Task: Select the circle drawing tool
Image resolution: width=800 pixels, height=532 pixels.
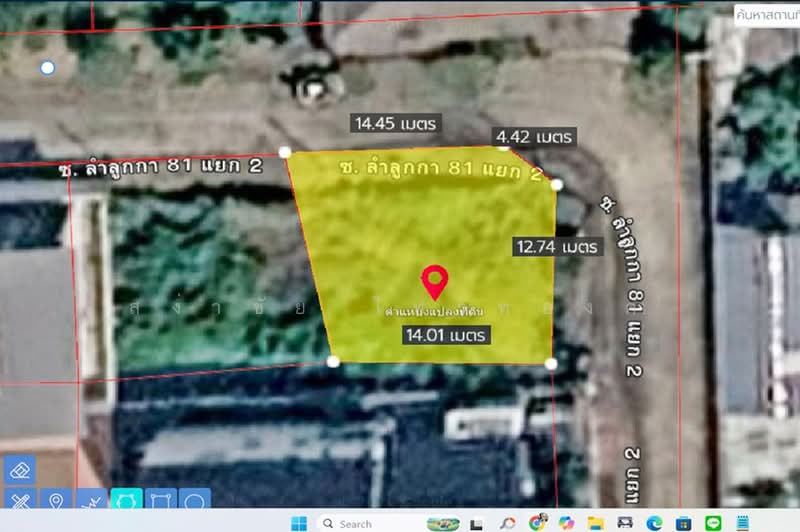Action: (x=195, y=499)
